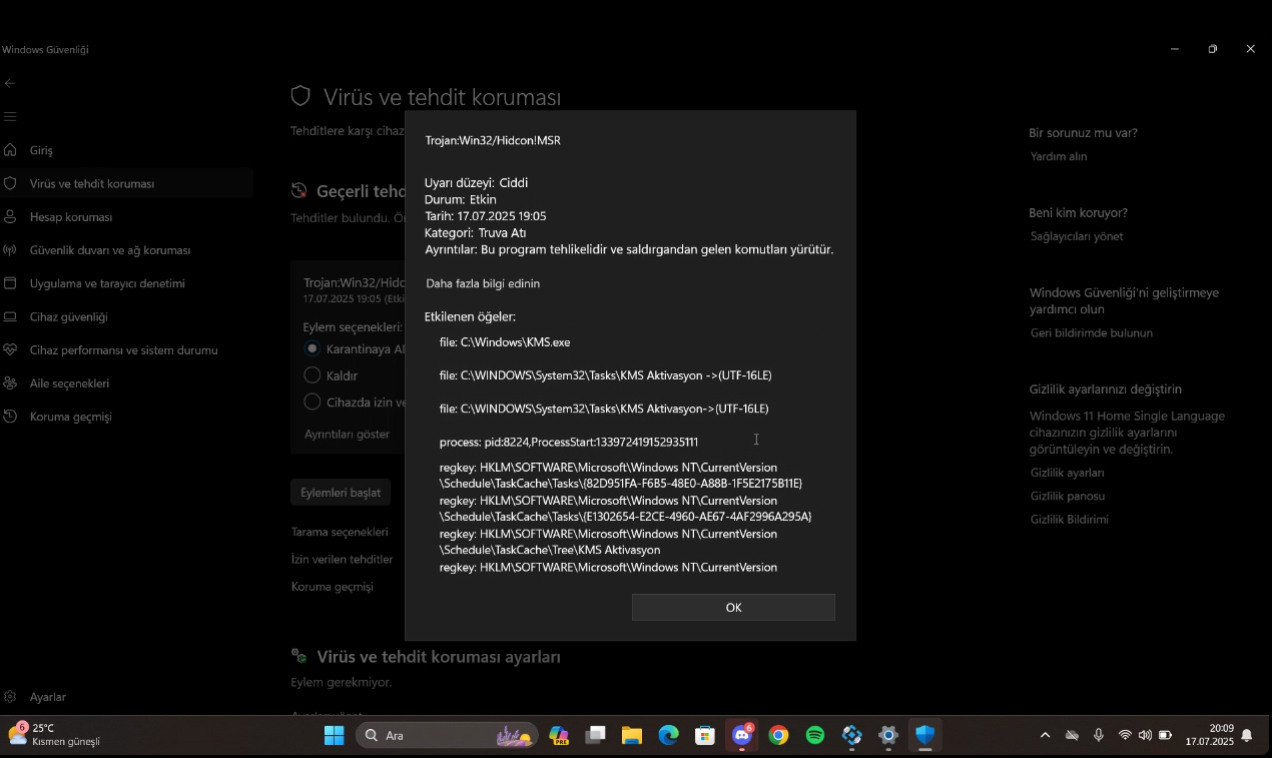
Task: Click Geri bildirimde bulunun link
Action: coord(1091,333)
